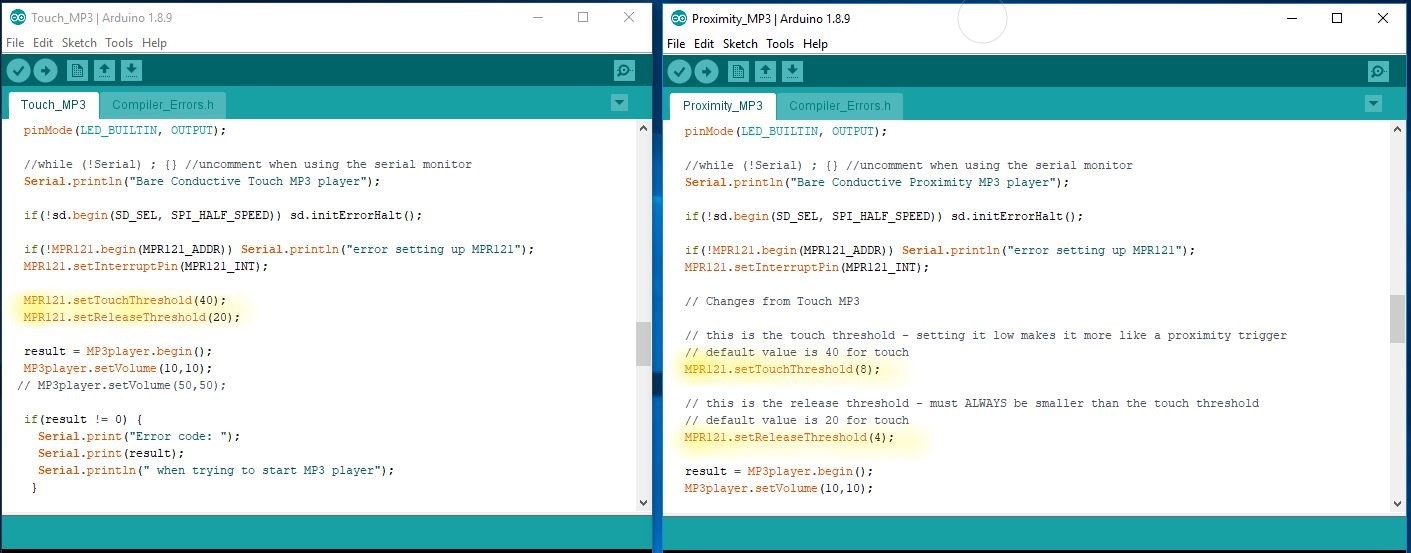Click line MPR121.setReleaseThreshold(4);
This screenshot has width=1411, height=553.
[x=789, y=437]
